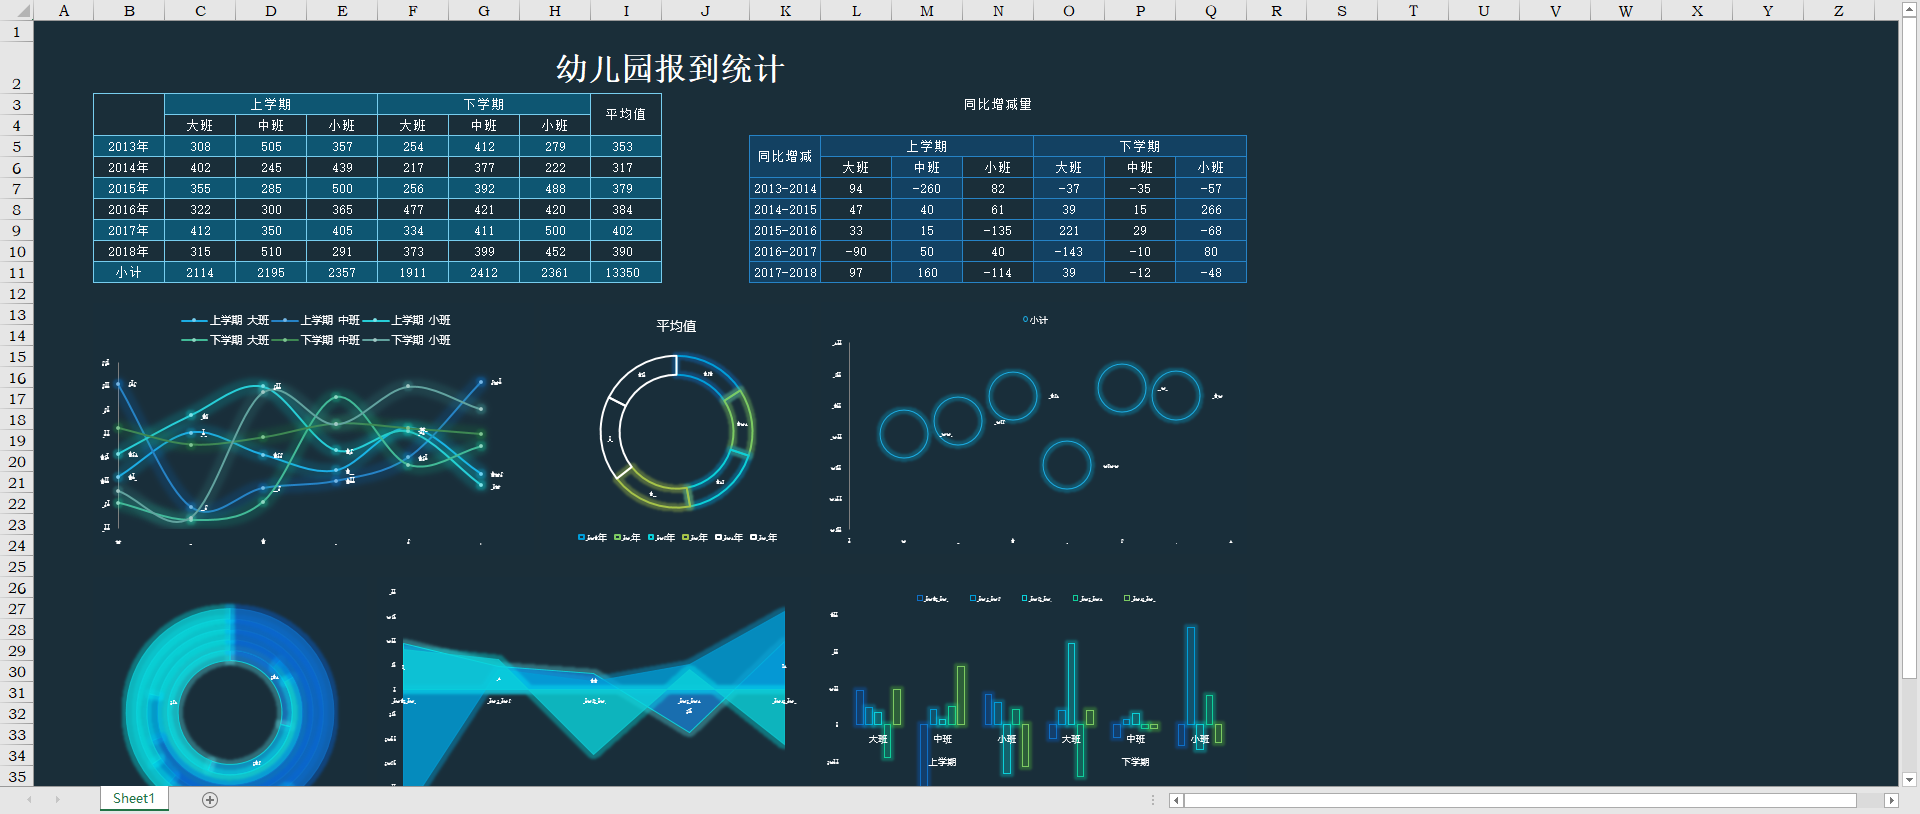Switch to the Sheet1 tab
This screenshot has width=1920, height=814.
(x=134, y=798)
